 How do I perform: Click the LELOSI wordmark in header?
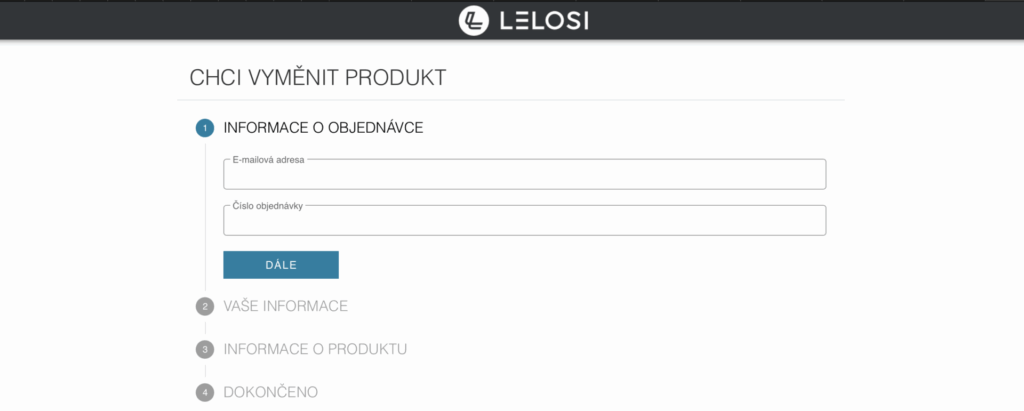[544, 21]
